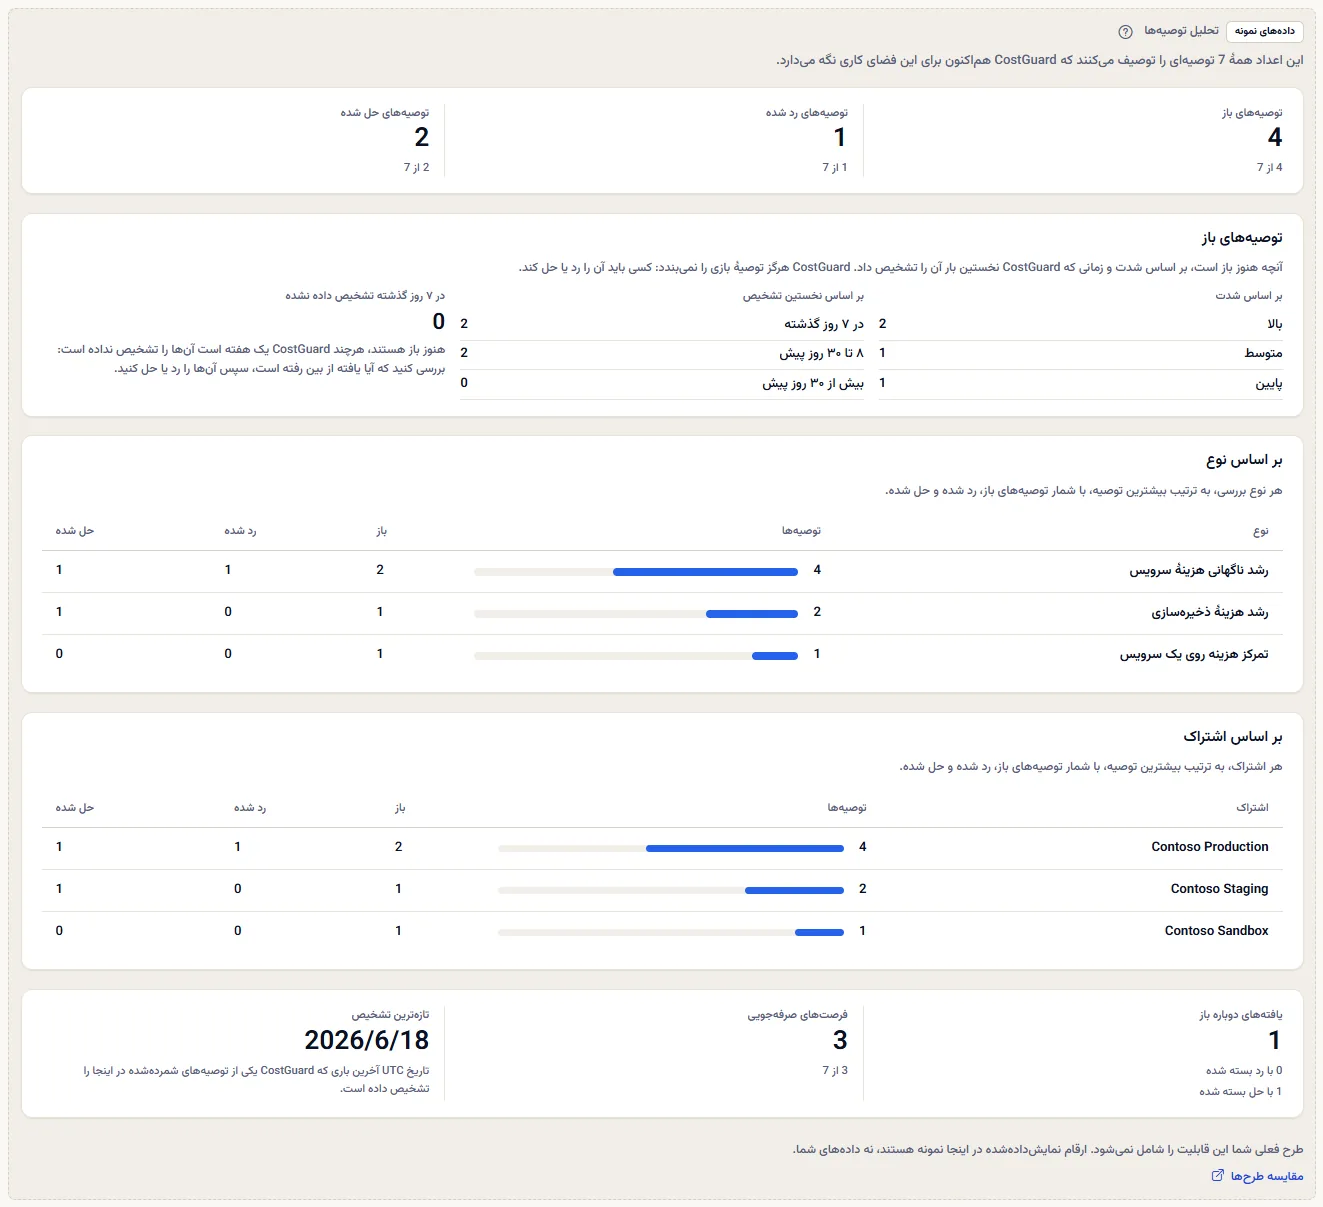Select the Contoso Staging subscription name
This screenshot has width=1323, height=1207.
1219,889
